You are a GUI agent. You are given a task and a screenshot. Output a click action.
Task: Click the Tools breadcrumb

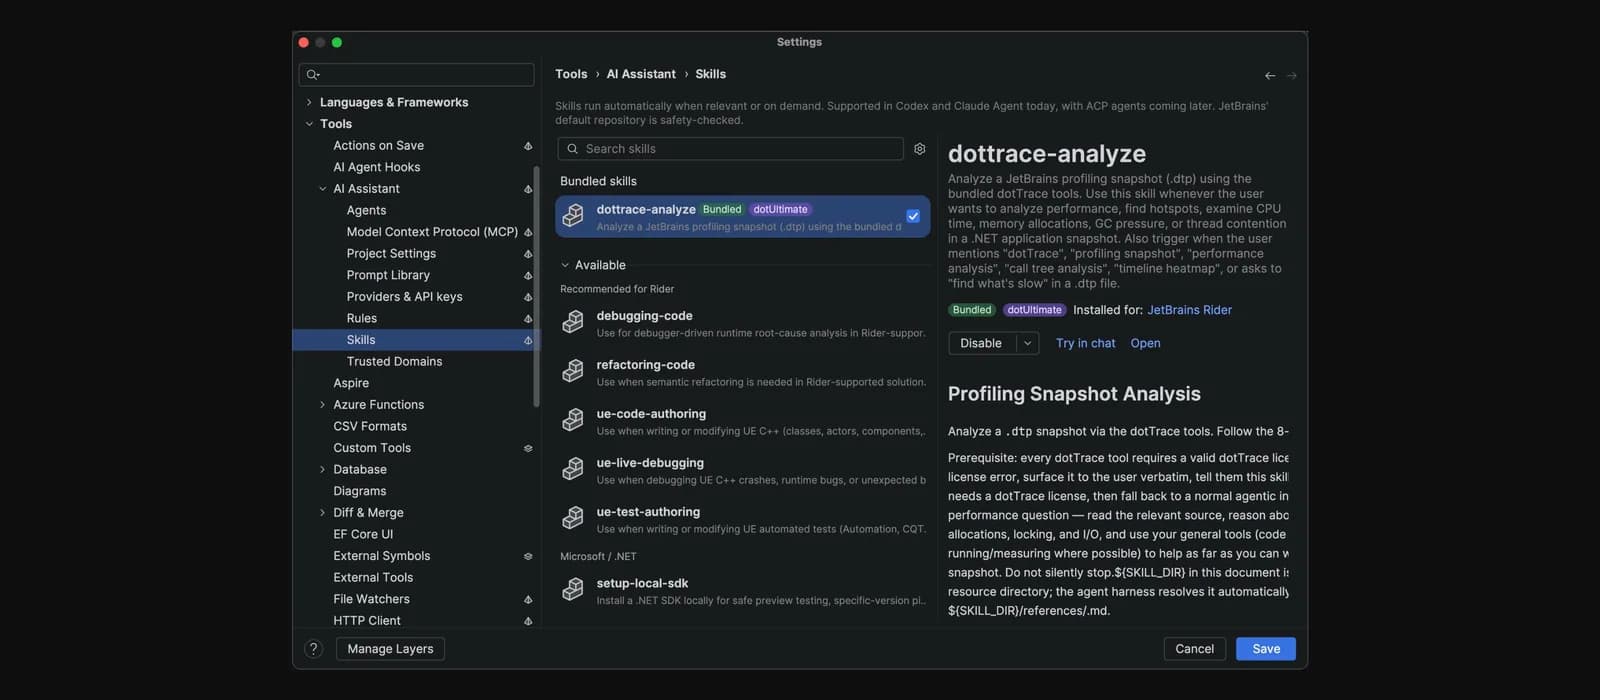click(571, 74)
